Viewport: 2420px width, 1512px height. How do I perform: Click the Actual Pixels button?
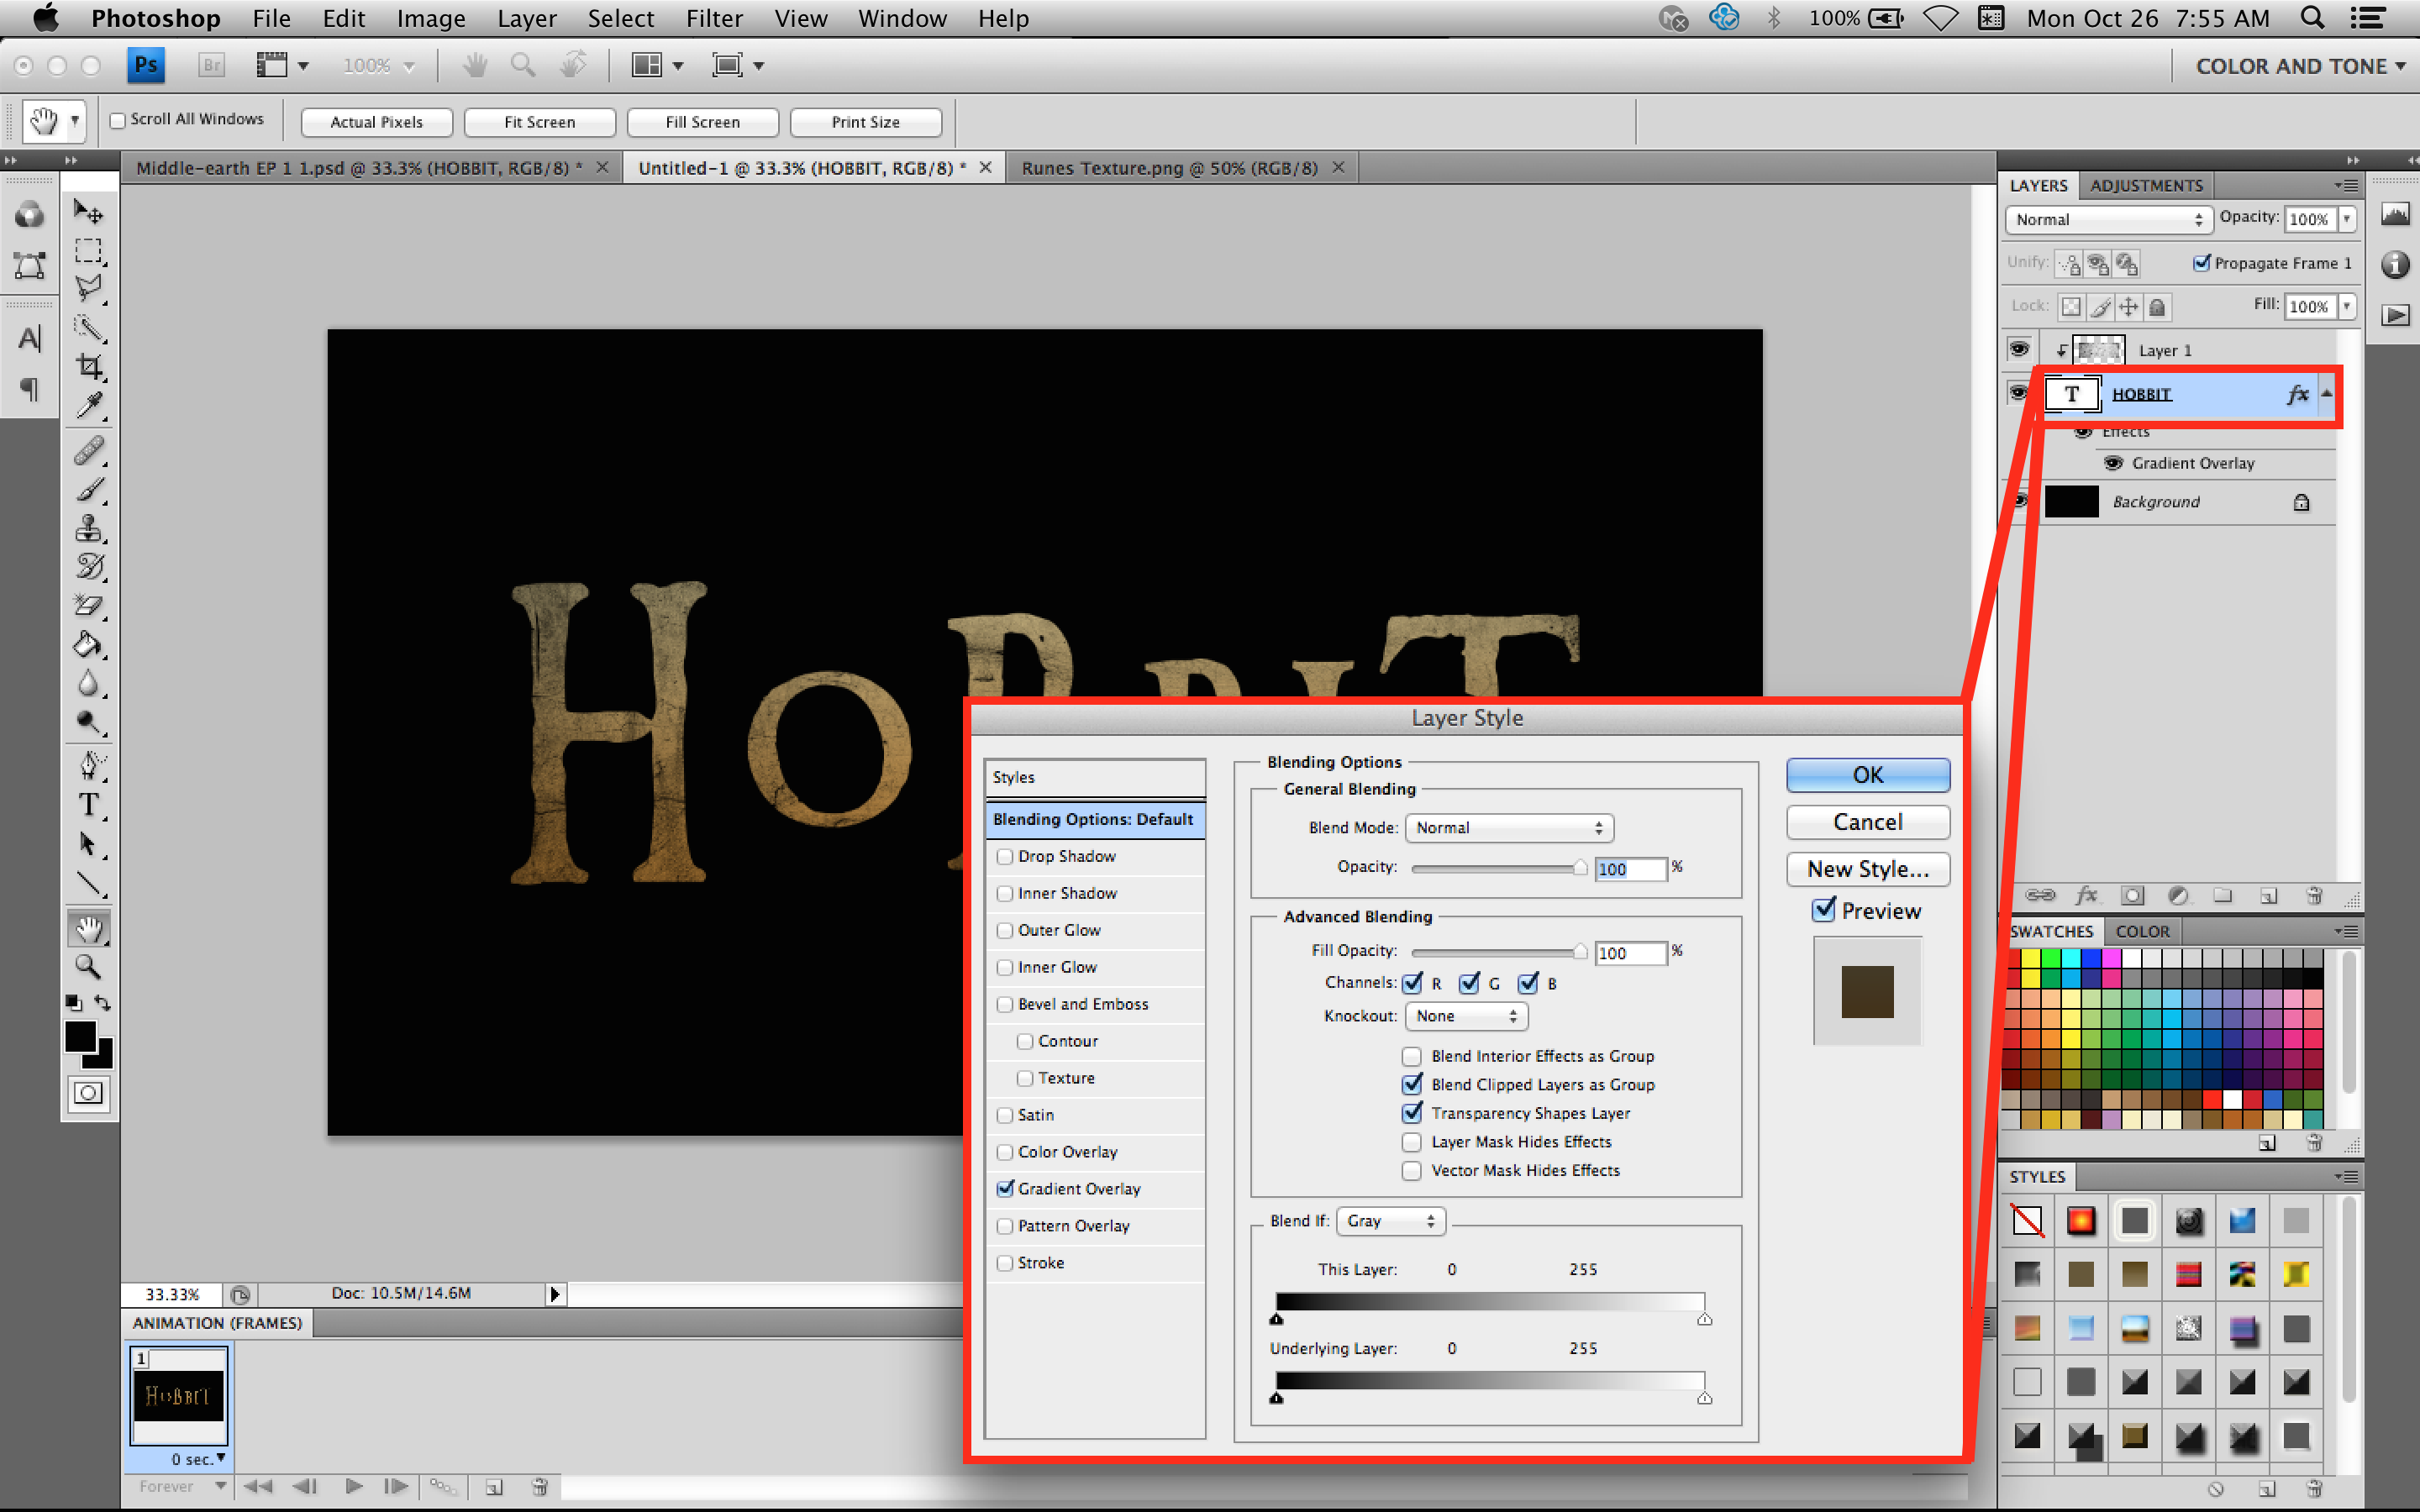(377, 122)
